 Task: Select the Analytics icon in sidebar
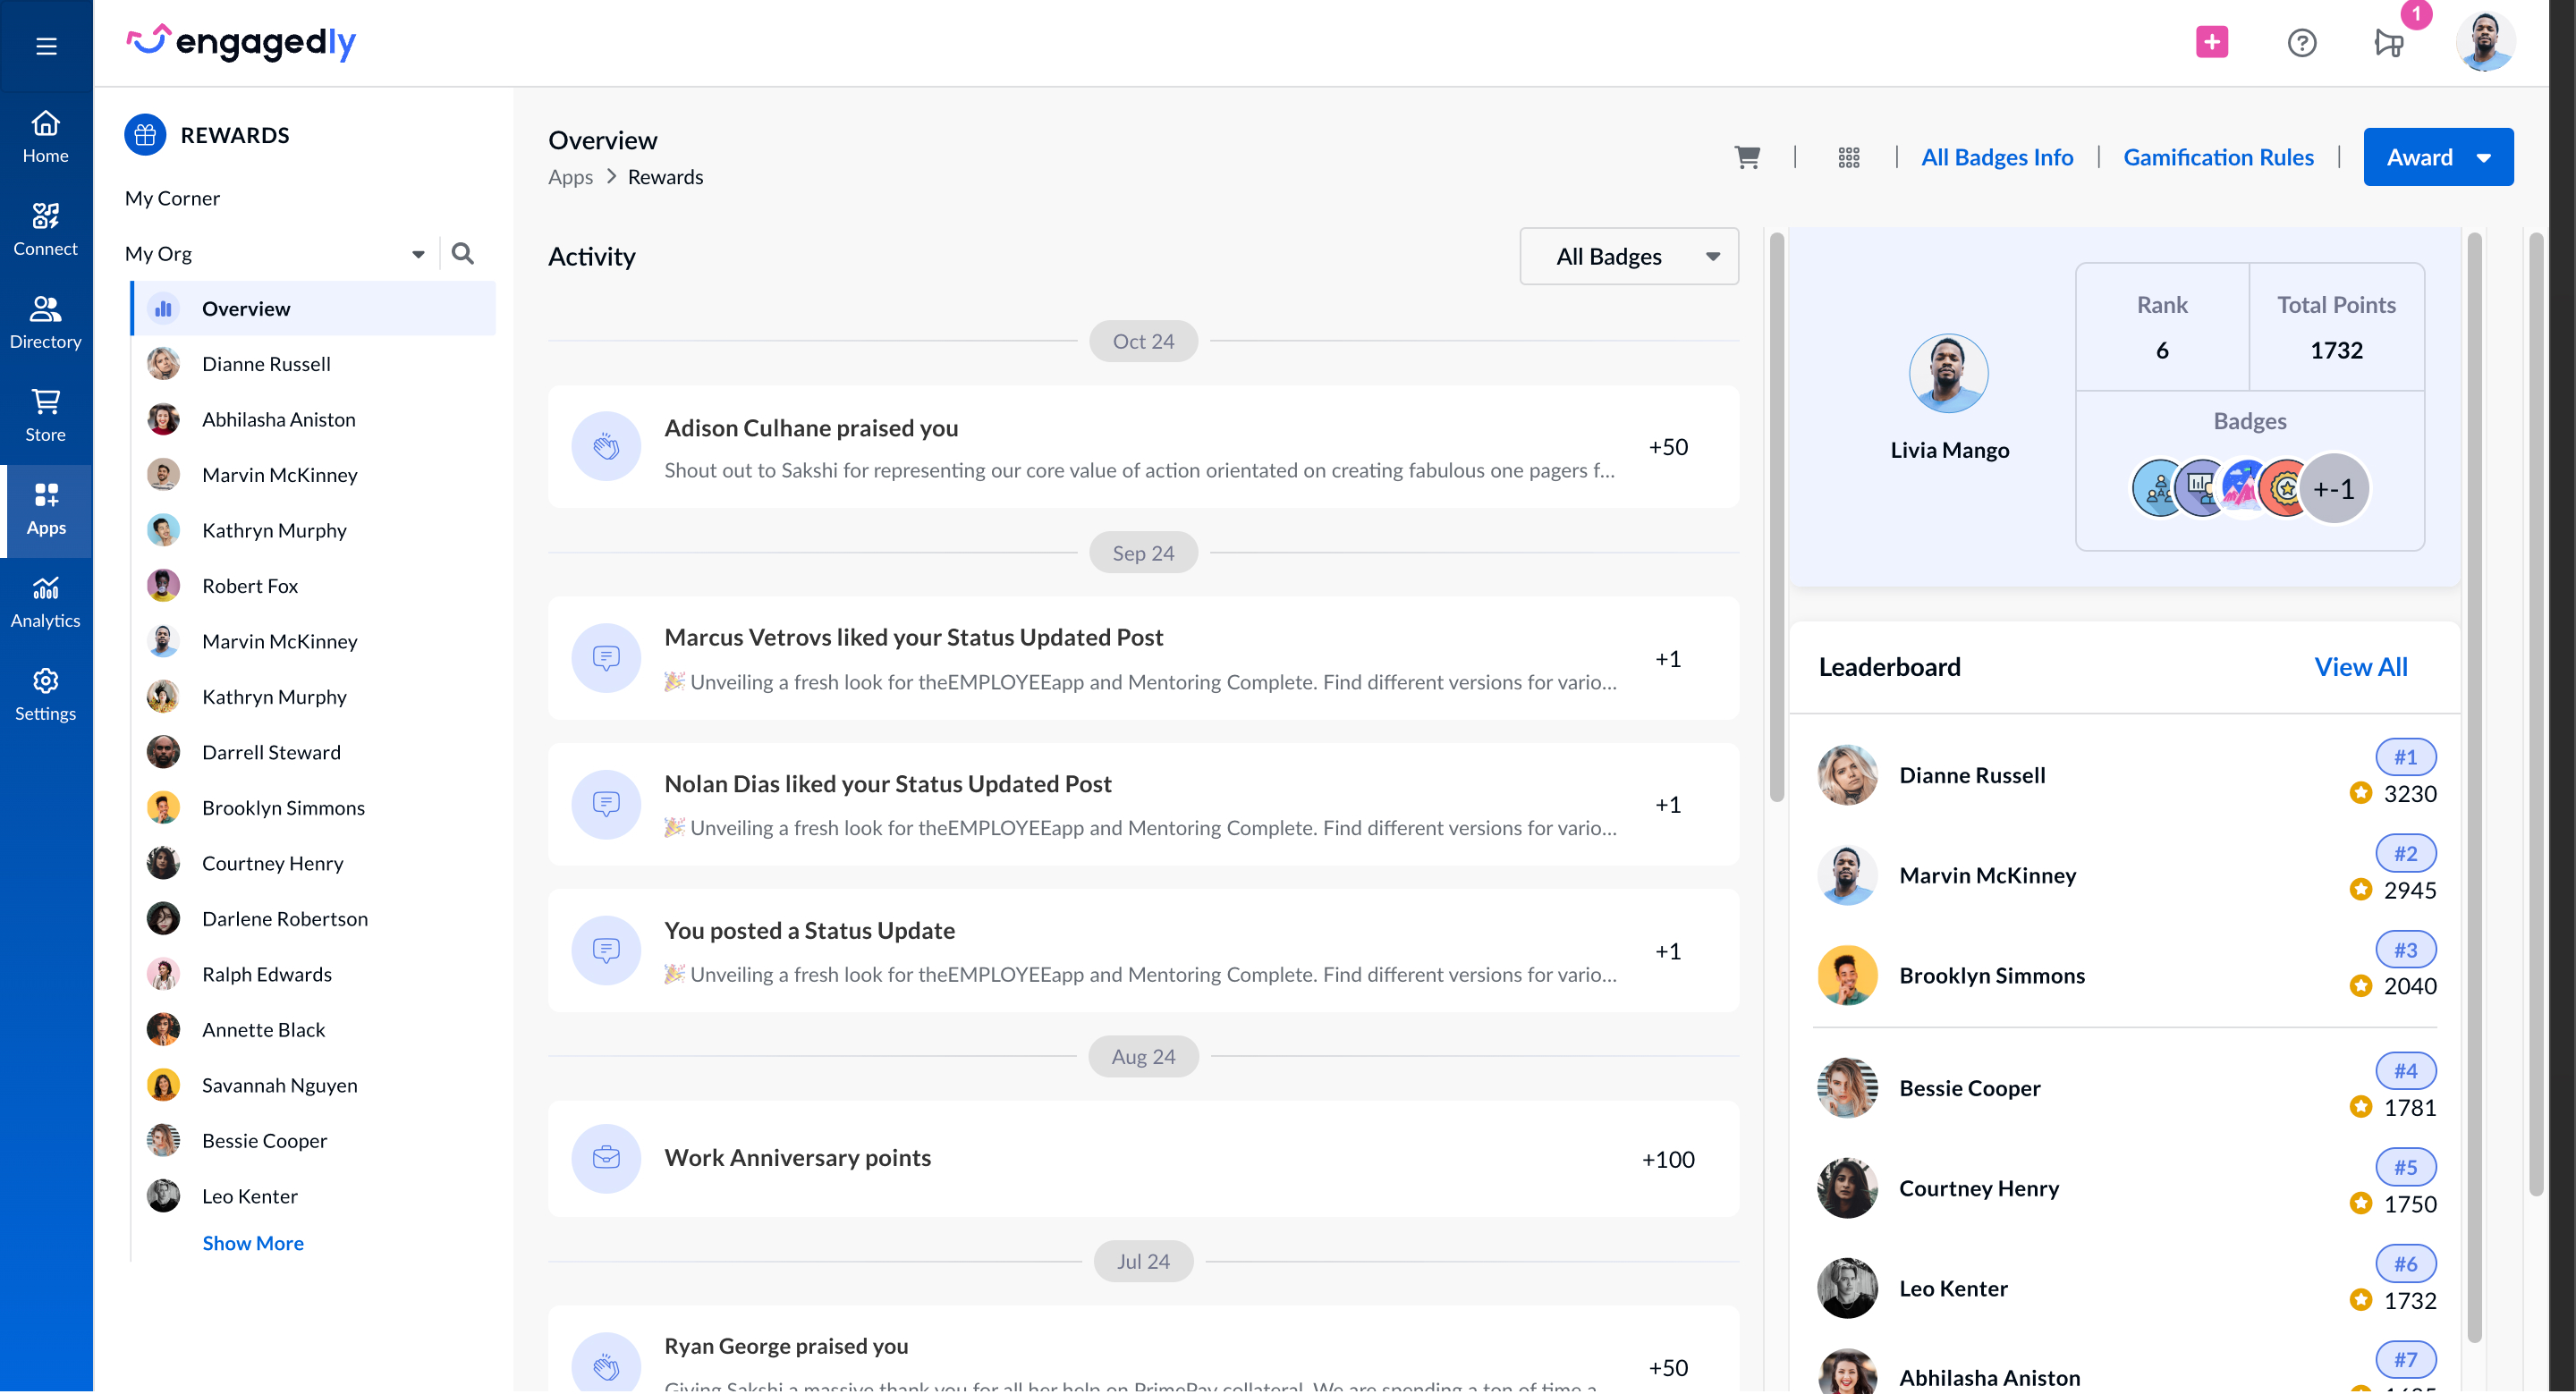click(x=46, y=601)
